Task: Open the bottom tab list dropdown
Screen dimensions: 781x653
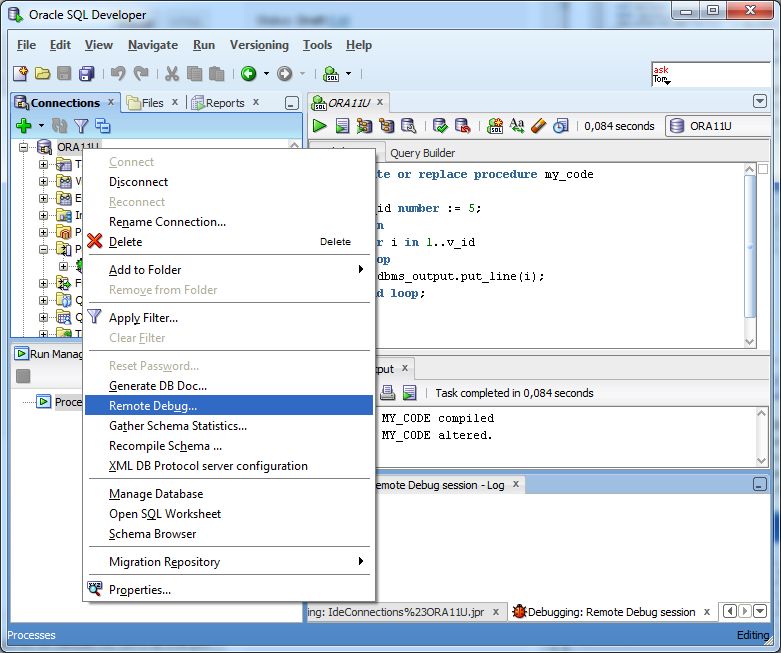Action: [760, 611]
